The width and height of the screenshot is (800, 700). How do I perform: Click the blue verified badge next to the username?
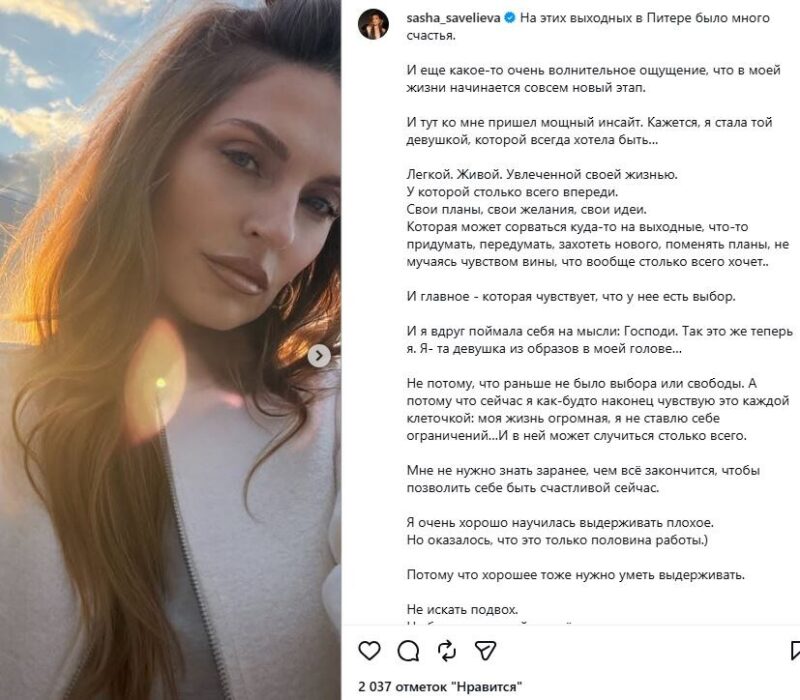point(509,18)
